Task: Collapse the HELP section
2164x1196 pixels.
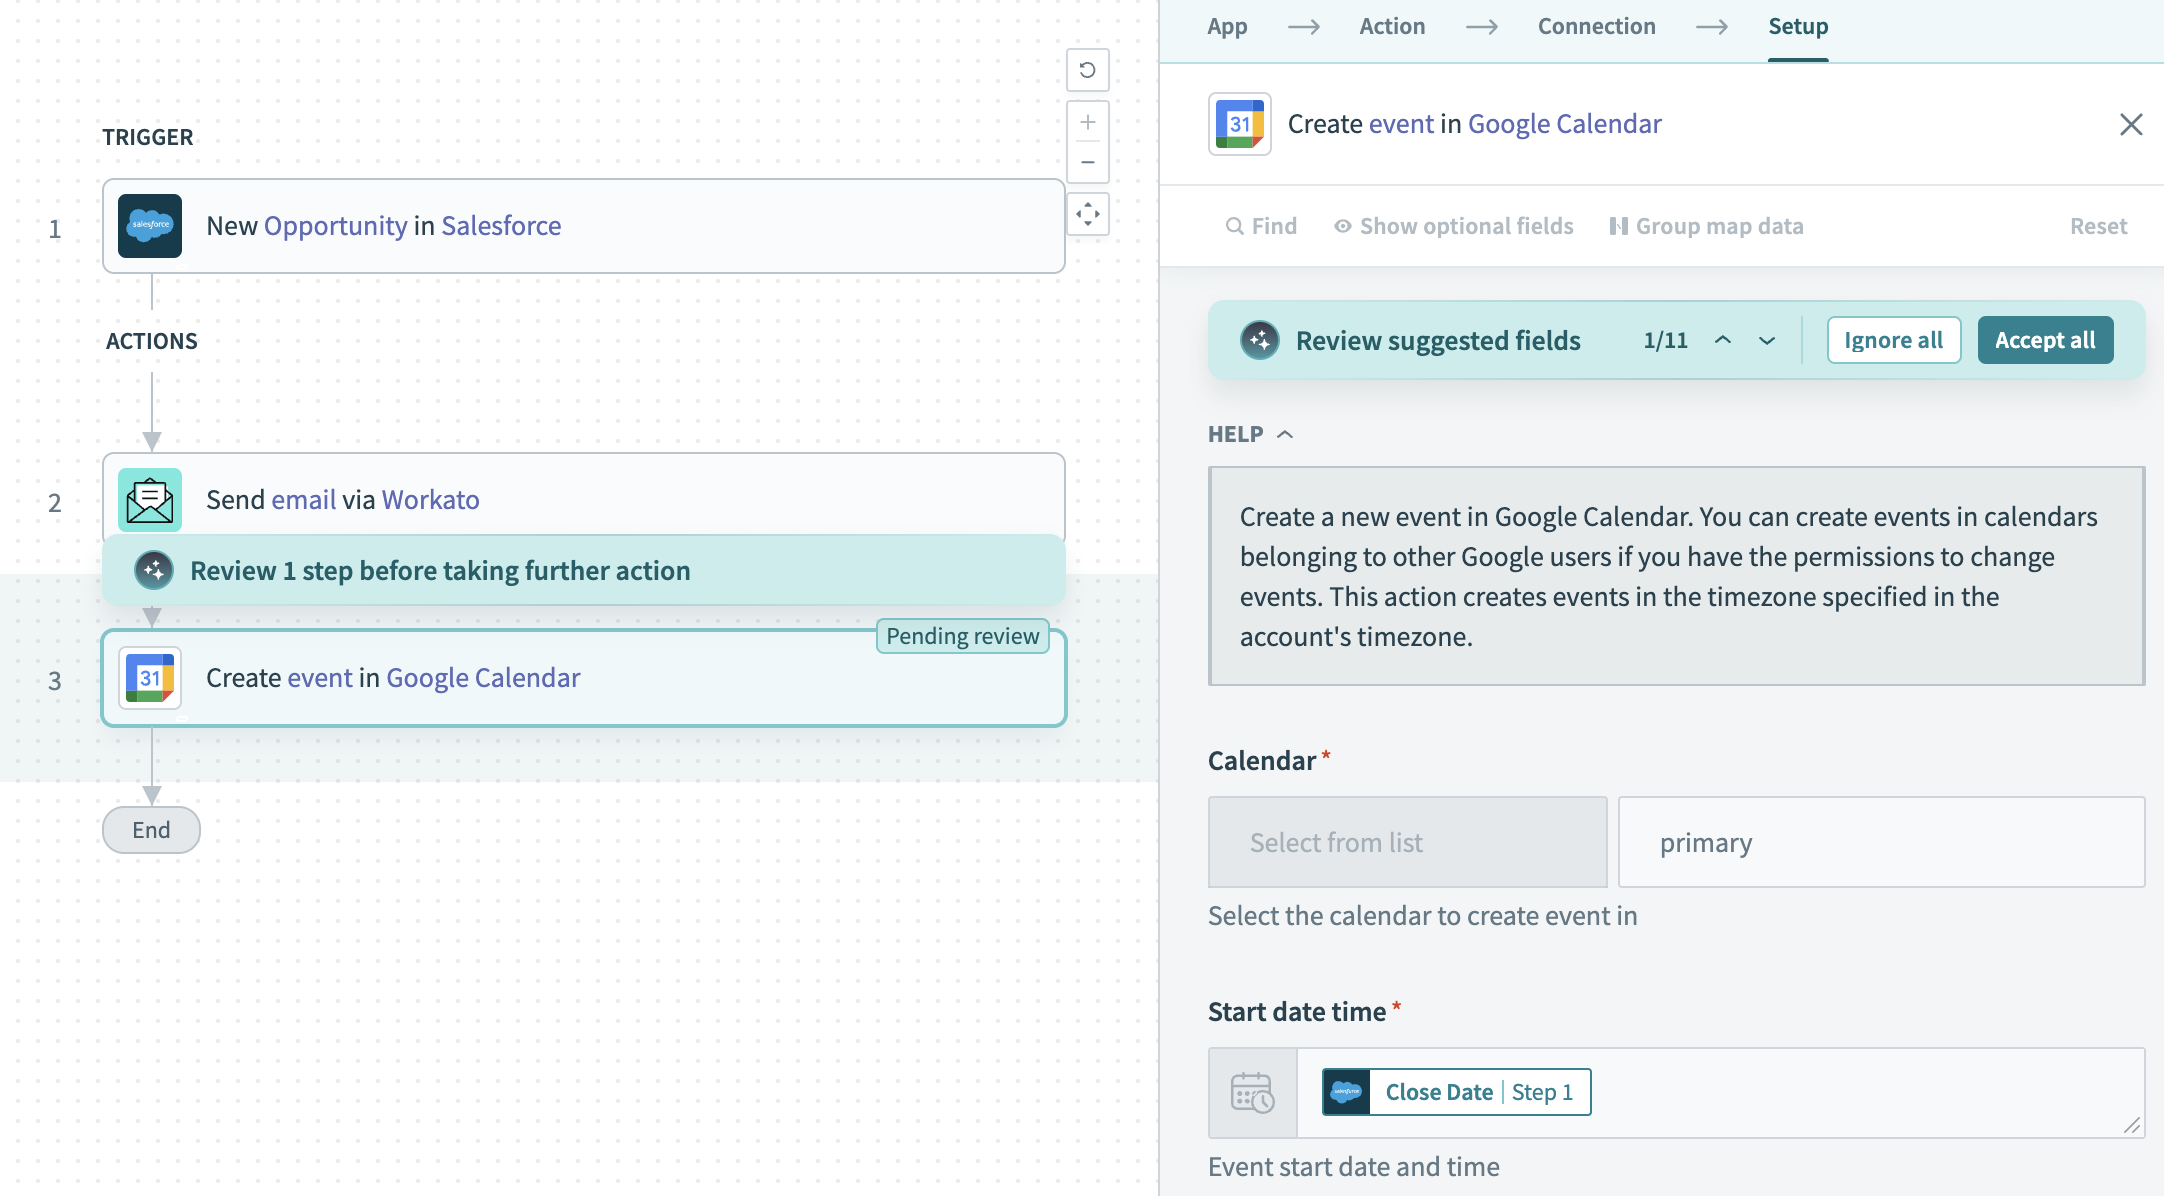Action: click(1251, 434)
